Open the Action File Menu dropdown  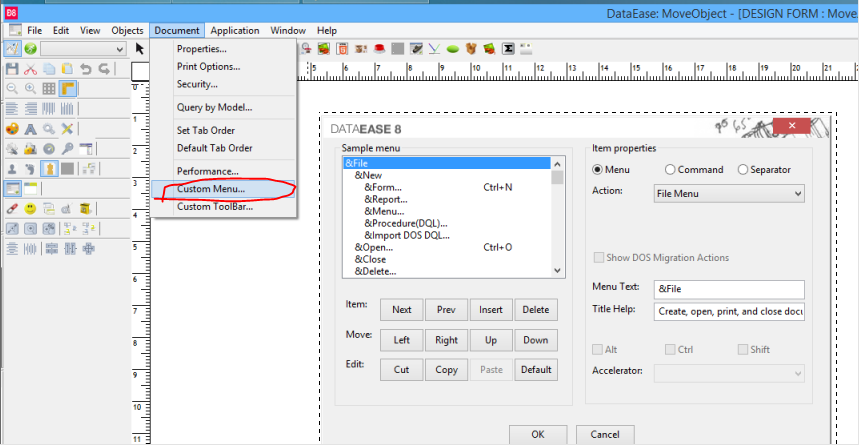pyautogui.click(x=729, y=193)
